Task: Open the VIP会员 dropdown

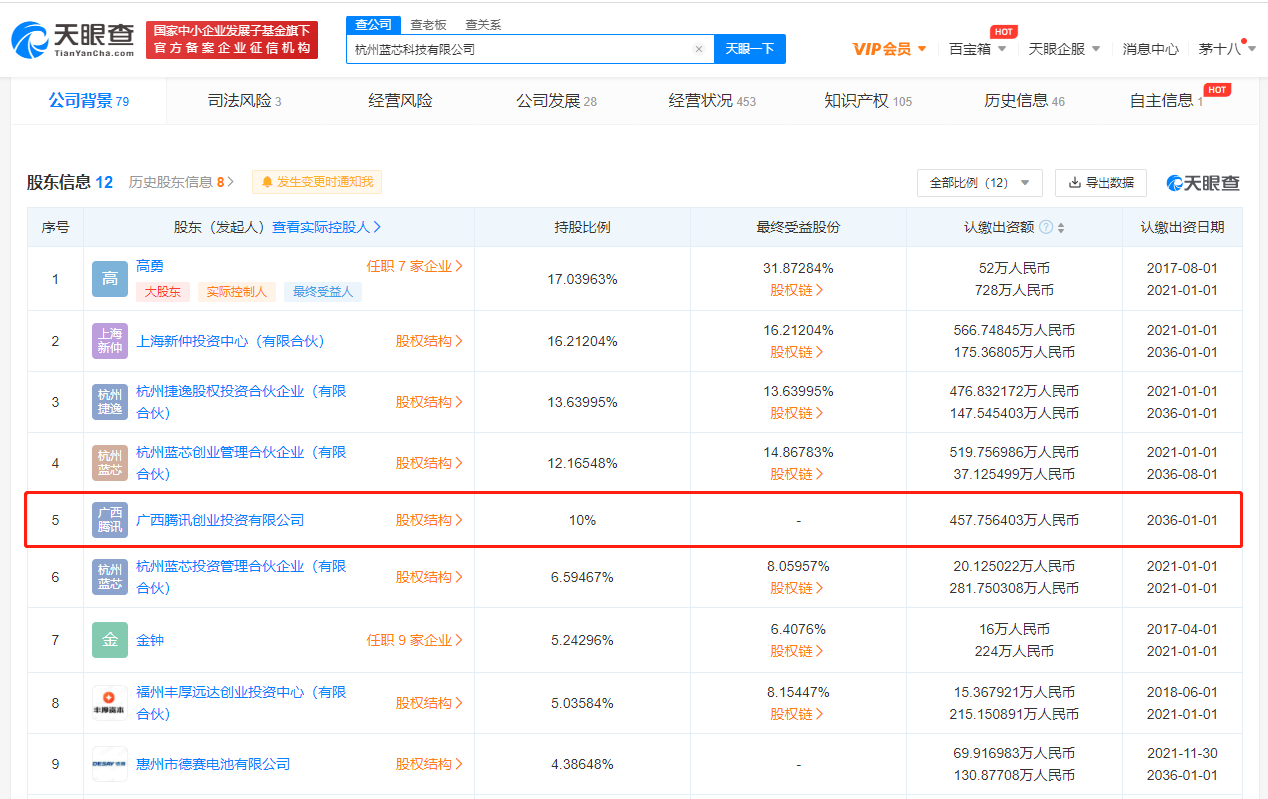Action: coord(889,49)
